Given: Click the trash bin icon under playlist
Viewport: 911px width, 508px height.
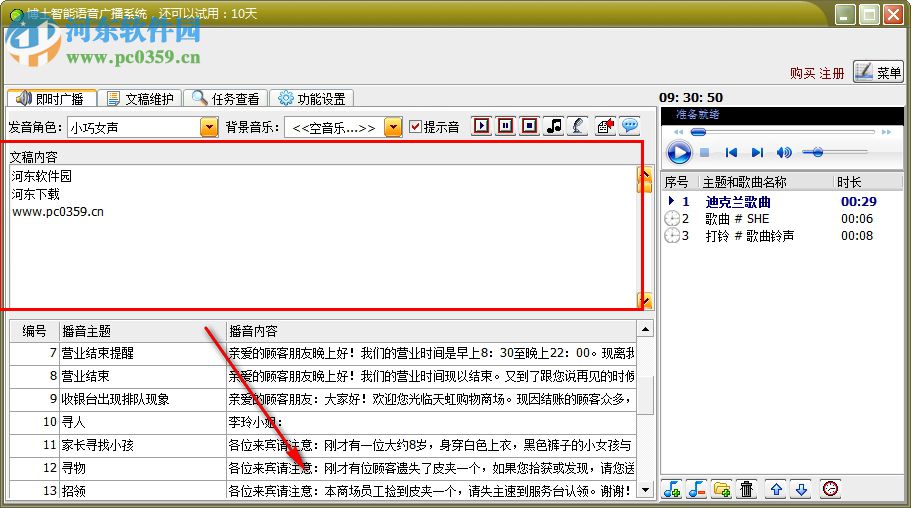Looking at the screenshot, I should pyautogui.click(x=746, y=489).
